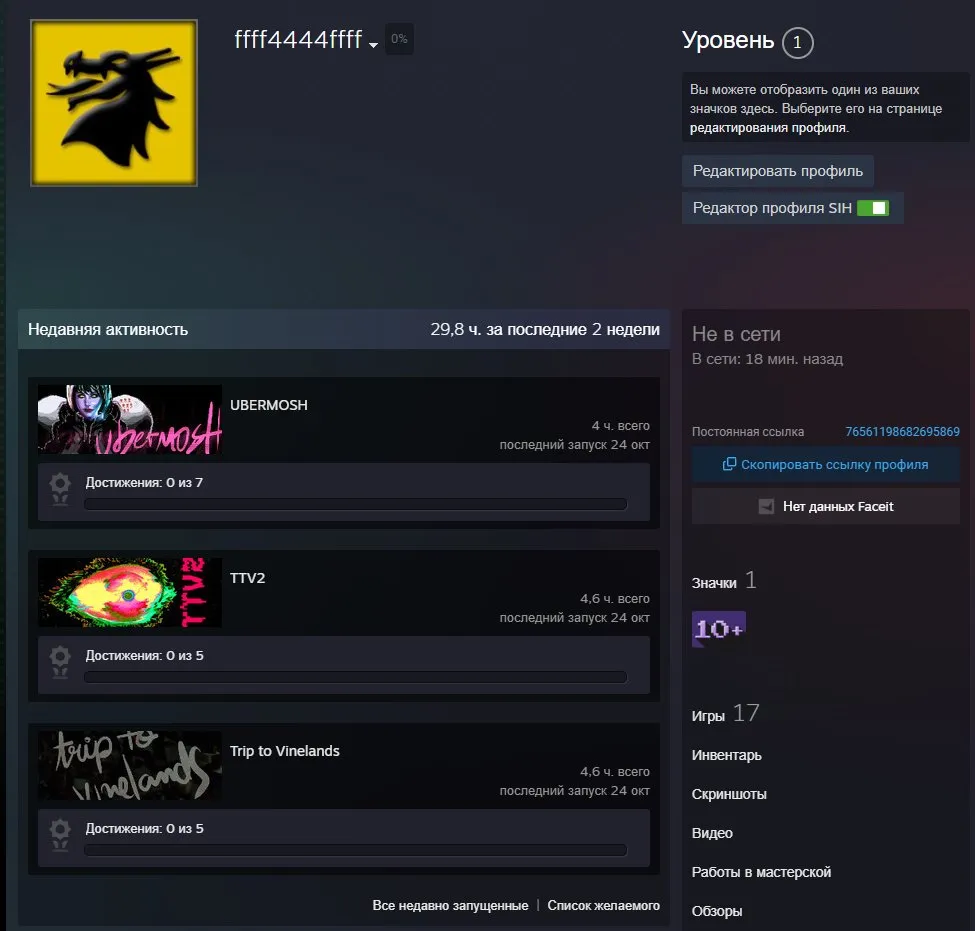Open the Инвентарь section
Viewport: 975px width, 931px height.
coord(726,755)
